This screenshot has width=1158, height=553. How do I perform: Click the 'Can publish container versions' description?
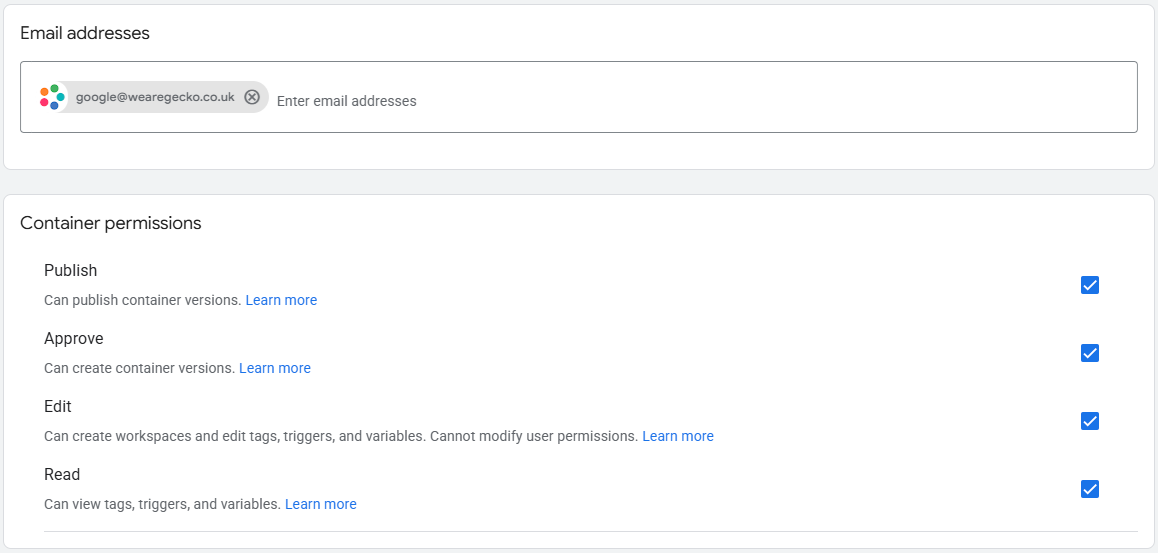tap(143, 300)
